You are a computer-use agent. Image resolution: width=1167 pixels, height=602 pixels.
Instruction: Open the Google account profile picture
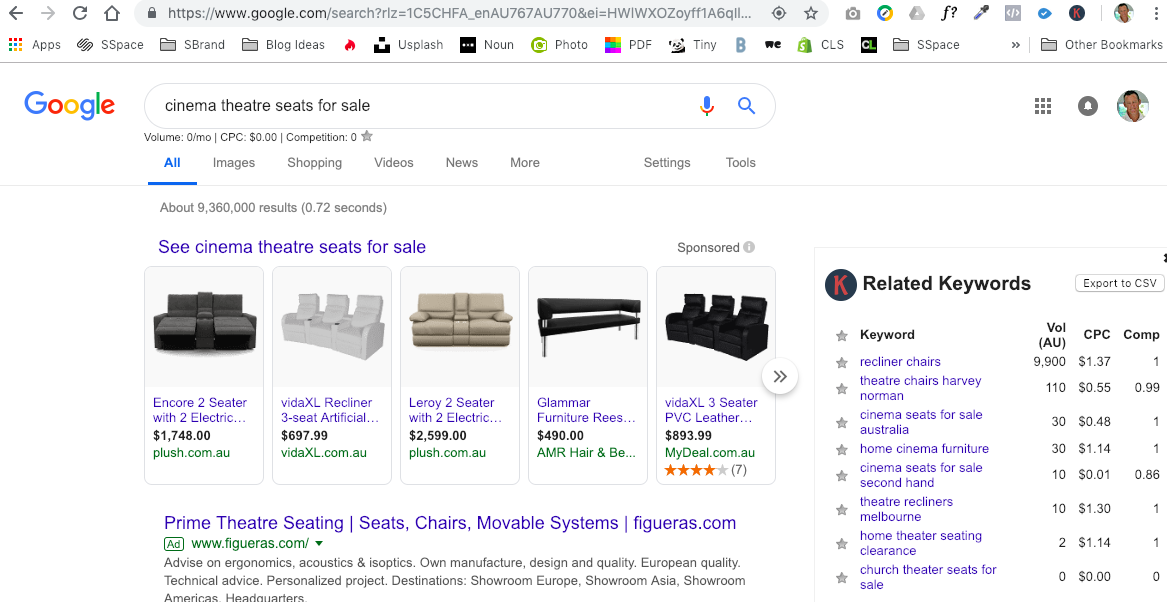1132,106
